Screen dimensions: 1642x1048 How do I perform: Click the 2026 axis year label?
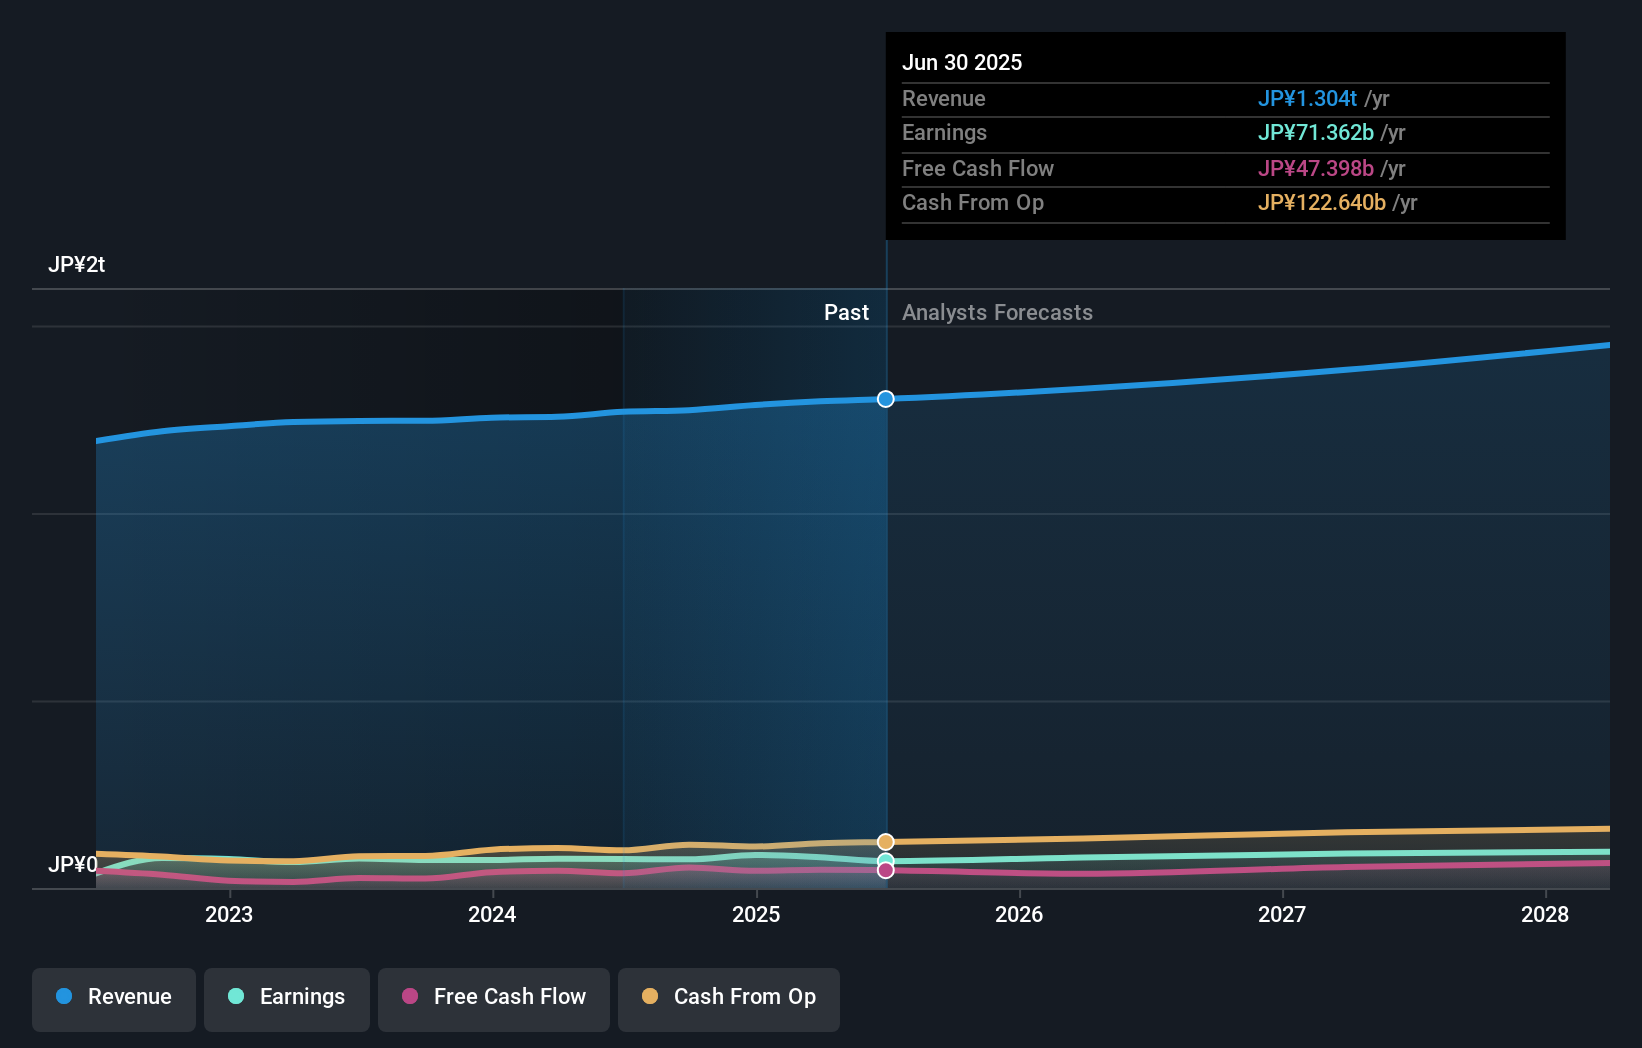(x=1019, y=914)
